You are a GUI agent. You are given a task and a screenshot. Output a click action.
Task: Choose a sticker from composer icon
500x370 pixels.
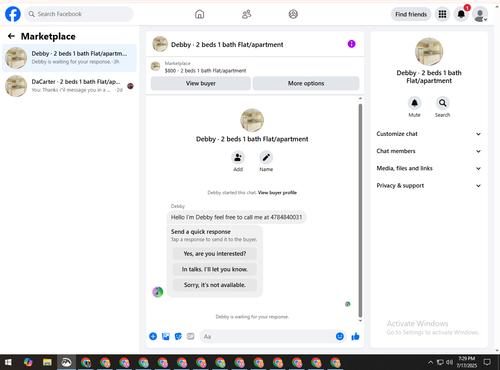pos(178,336)
